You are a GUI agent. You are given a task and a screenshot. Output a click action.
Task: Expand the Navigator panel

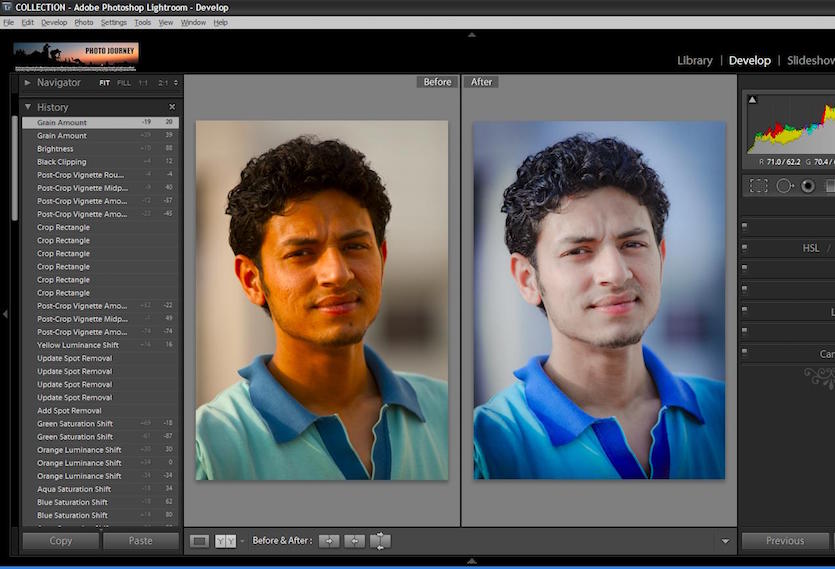point(27,83)
